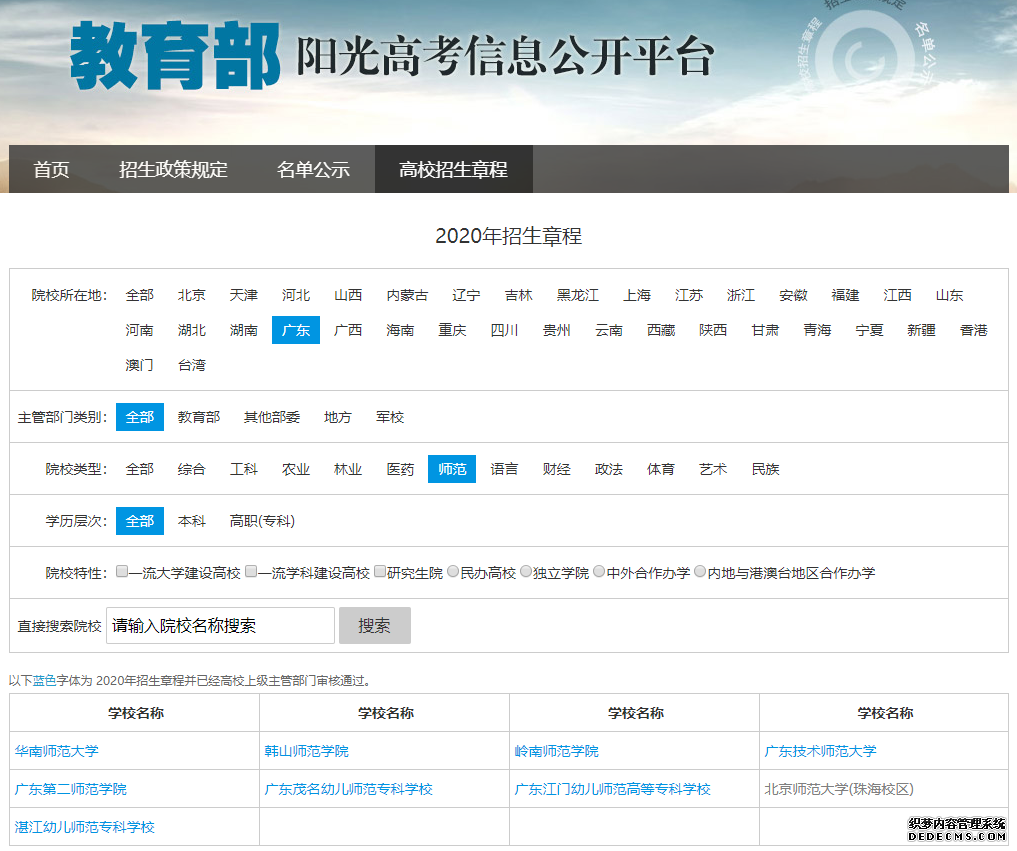Viewport: 1017px width, 851px height.
Task: Open the 名单公示 navigation tab
Action: [313, 169]
